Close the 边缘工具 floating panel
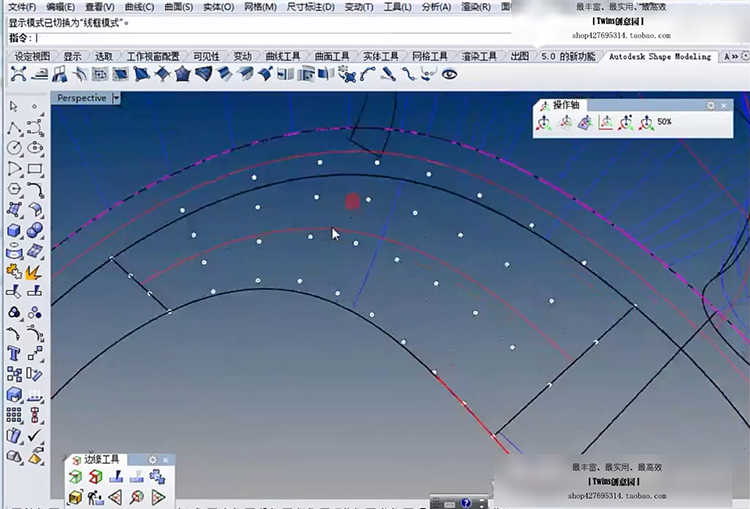This screenshot has height=509, width=750. pos(166,460)
